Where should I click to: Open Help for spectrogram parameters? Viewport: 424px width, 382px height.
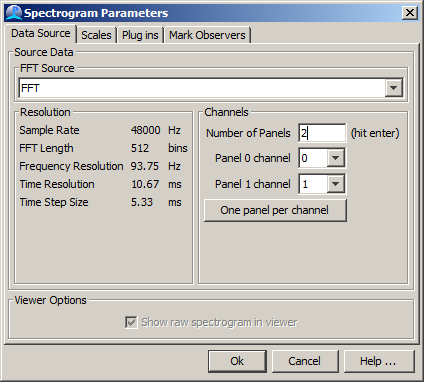tap(378, 361)
